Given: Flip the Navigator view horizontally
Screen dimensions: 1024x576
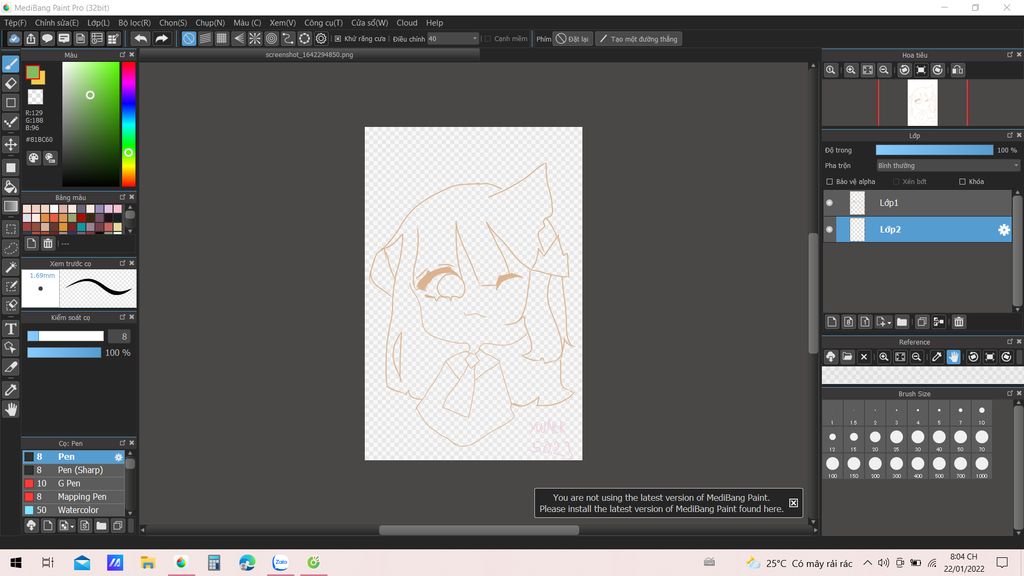Looking at the screenshot, I should [x=958, y=70].
